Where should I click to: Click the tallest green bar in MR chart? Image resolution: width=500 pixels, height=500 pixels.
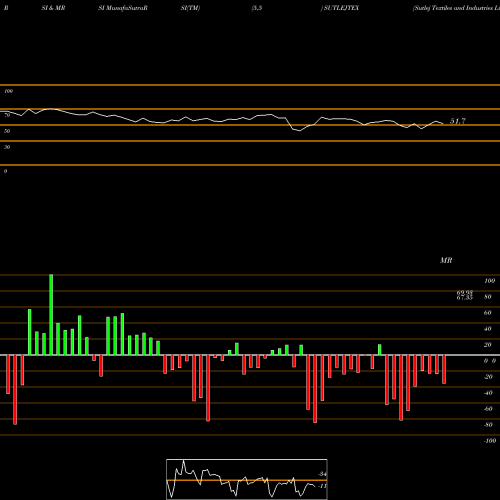click(x=51, y=315)
